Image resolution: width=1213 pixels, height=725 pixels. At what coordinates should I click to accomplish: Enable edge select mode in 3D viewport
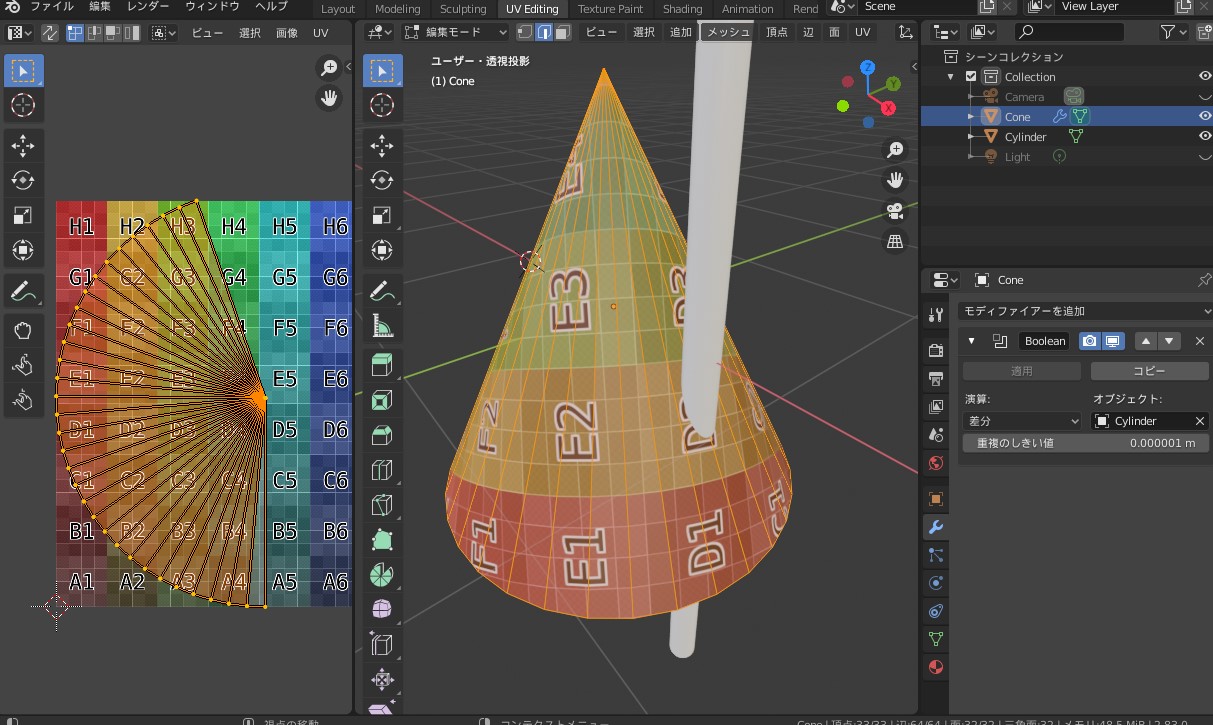click(544, 32)
